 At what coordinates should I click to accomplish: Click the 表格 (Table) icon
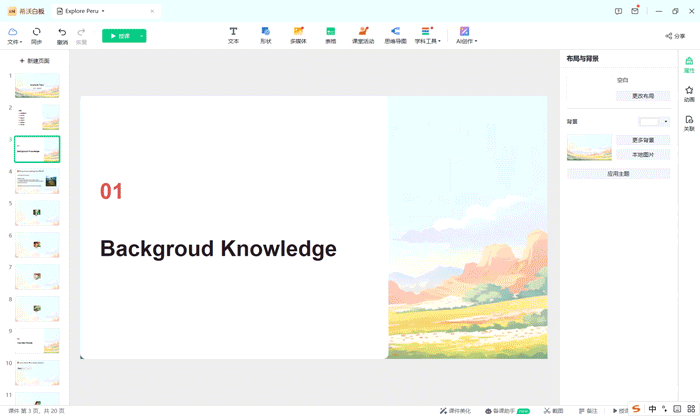tap(330, 35)
